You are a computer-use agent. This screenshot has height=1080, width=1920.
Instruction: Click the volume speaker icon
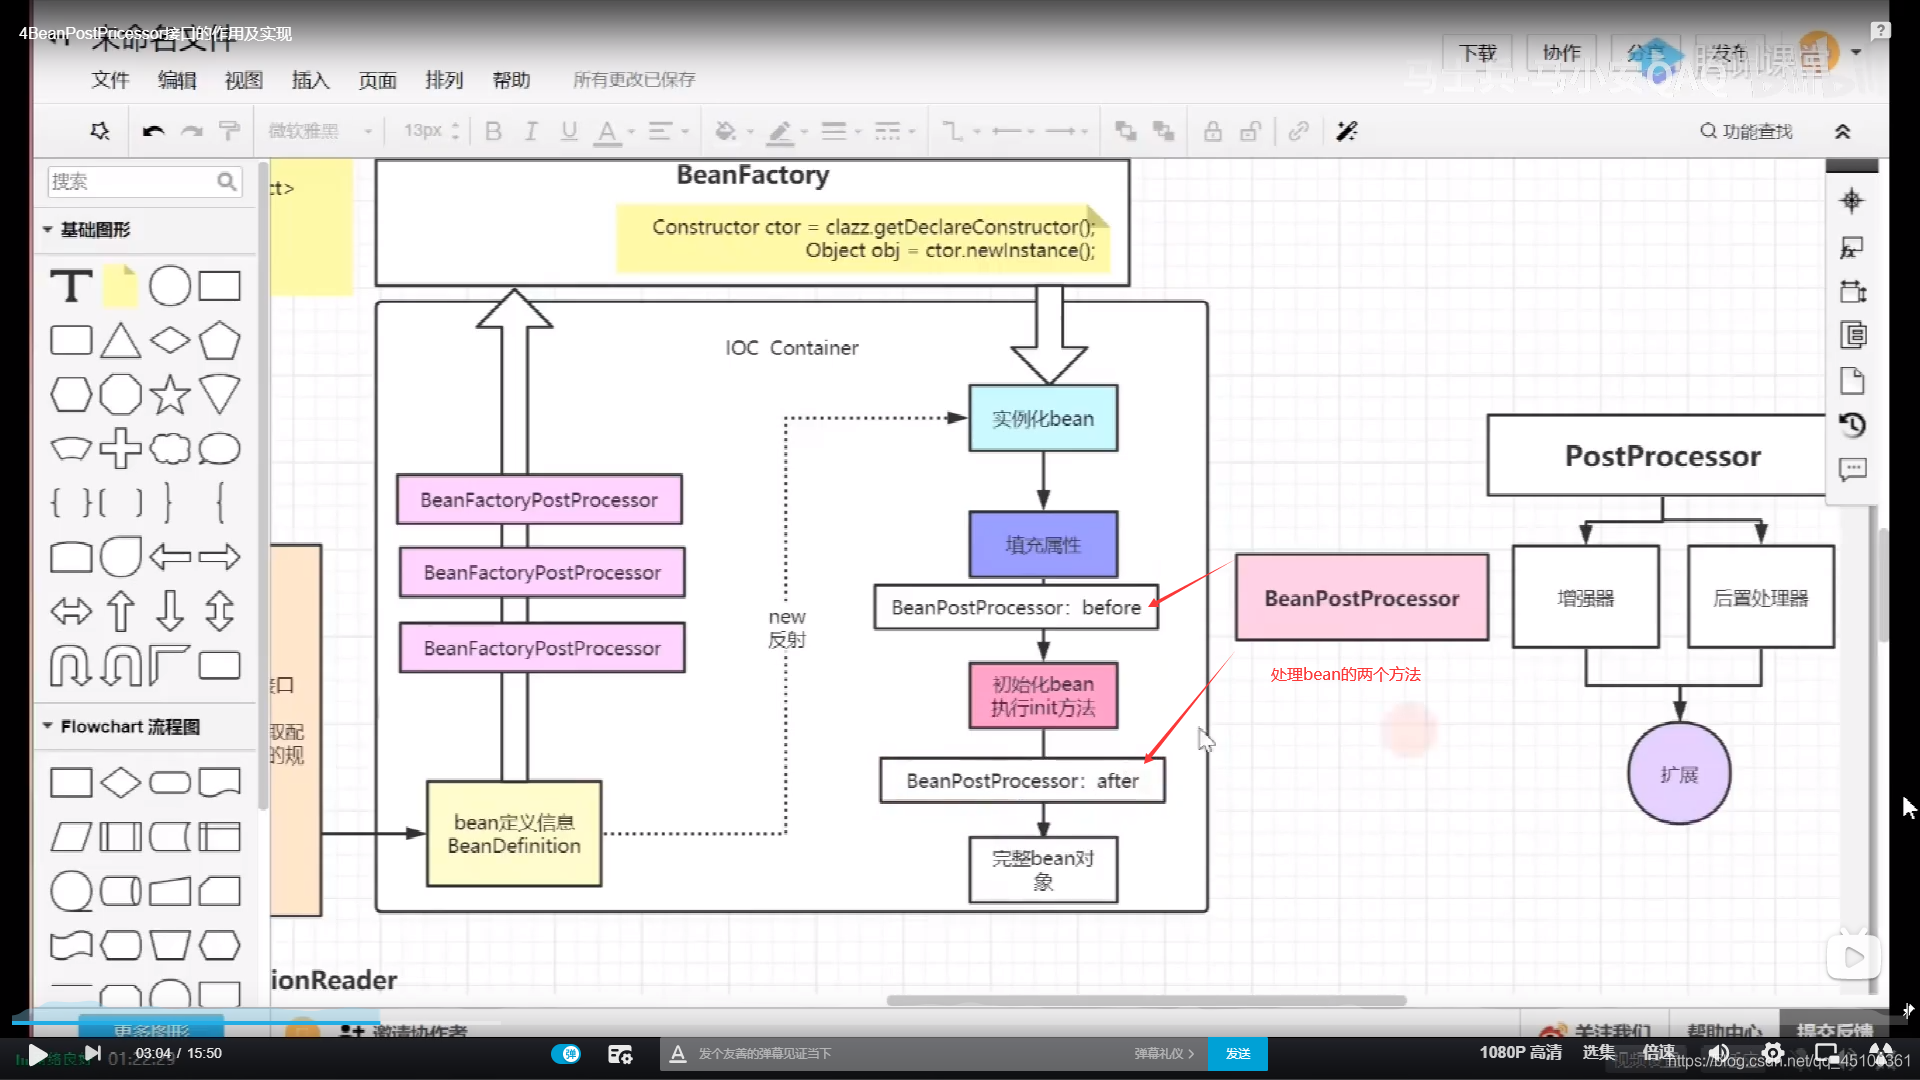(1719, 1053)
